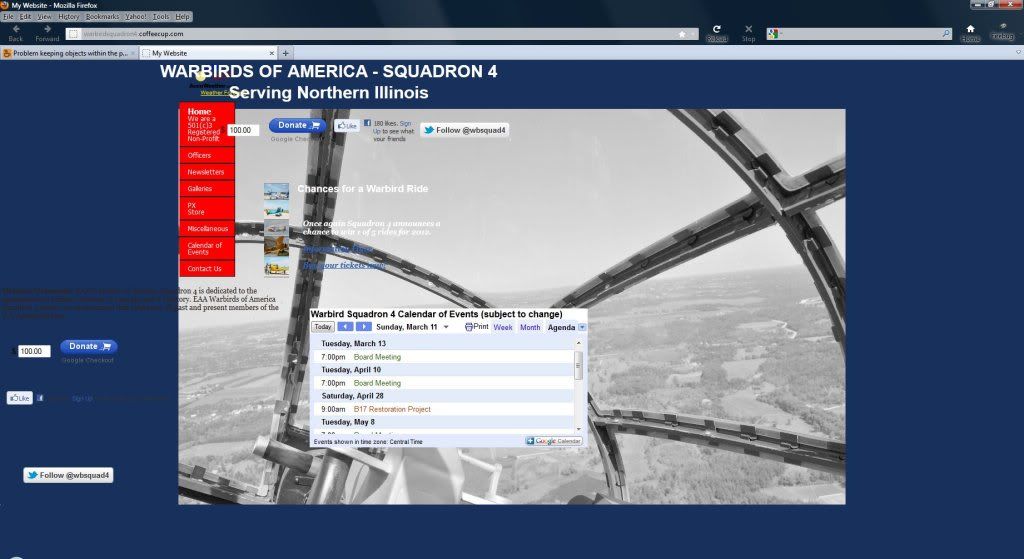Click the search magnifier icon
Image resolution: width=1024 pixels, height=559 pixels.
[946, 33]
